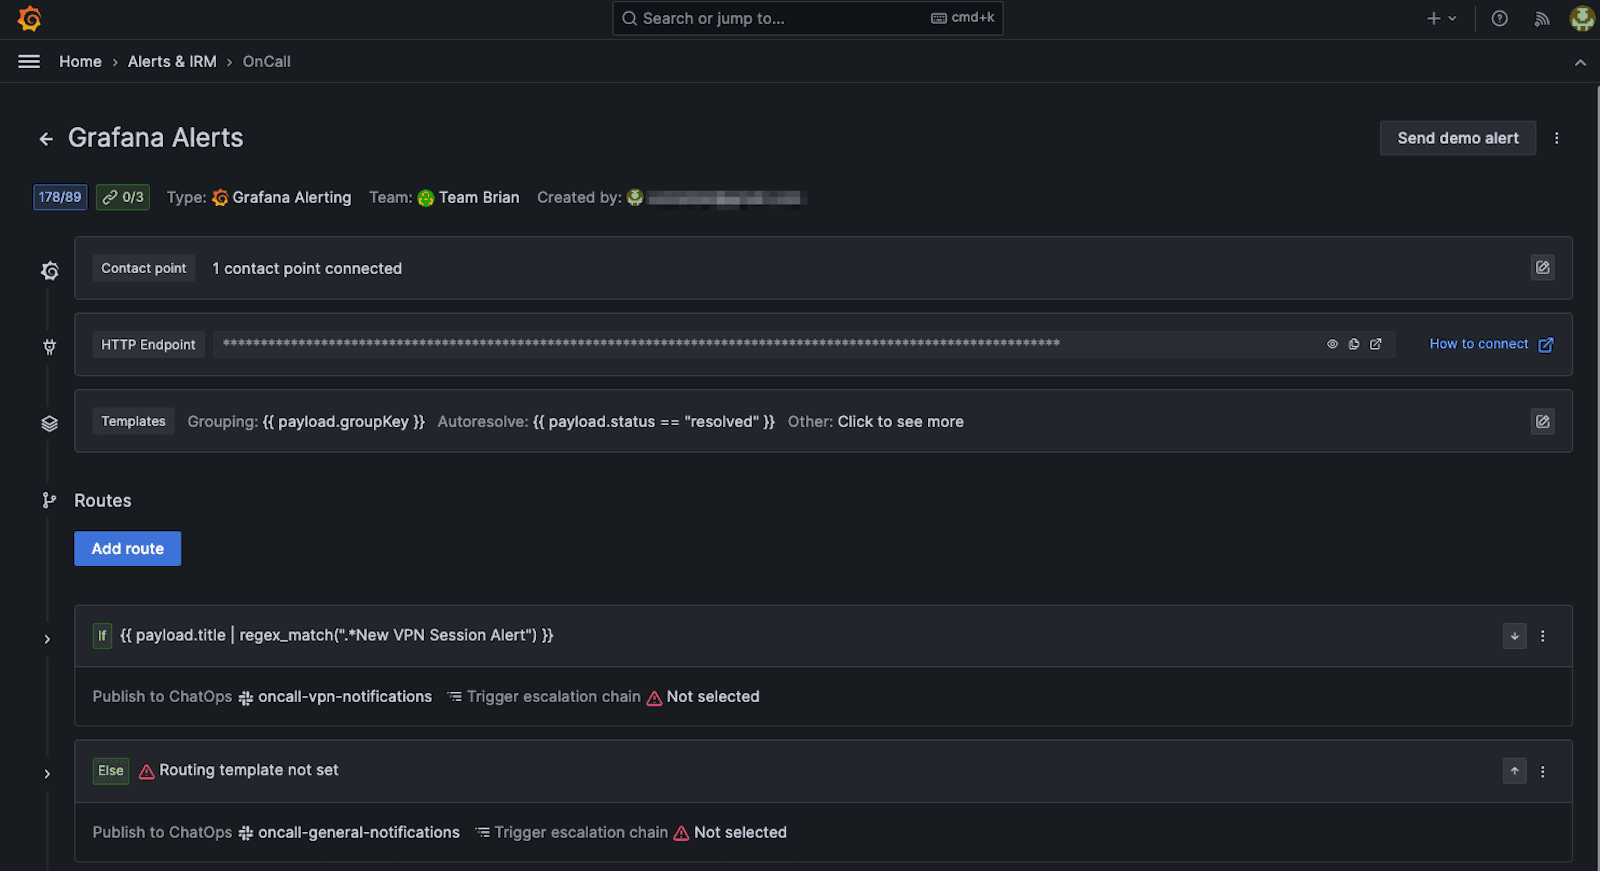Viewport: 1600px width, 871px height.
Task: Go to Alerts & IRM breadcrumb
Action: [x=172, y=61]
